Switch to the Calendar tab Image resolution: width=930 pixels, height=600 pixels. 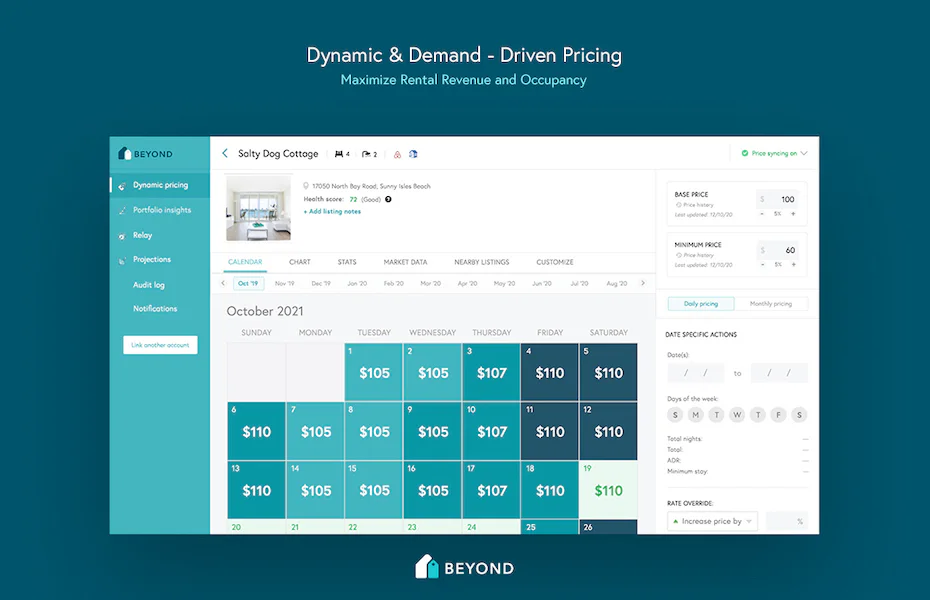245,262
